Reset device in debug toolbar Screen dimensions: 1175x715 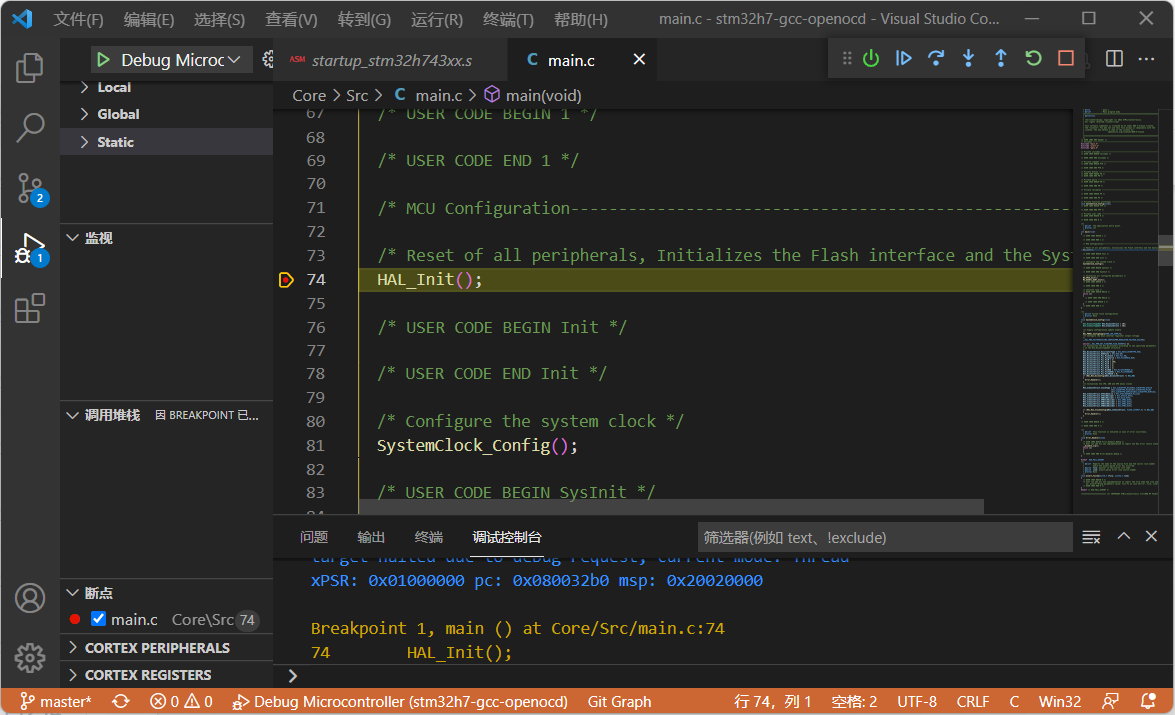pyautogui.click(x=871, y=58)
